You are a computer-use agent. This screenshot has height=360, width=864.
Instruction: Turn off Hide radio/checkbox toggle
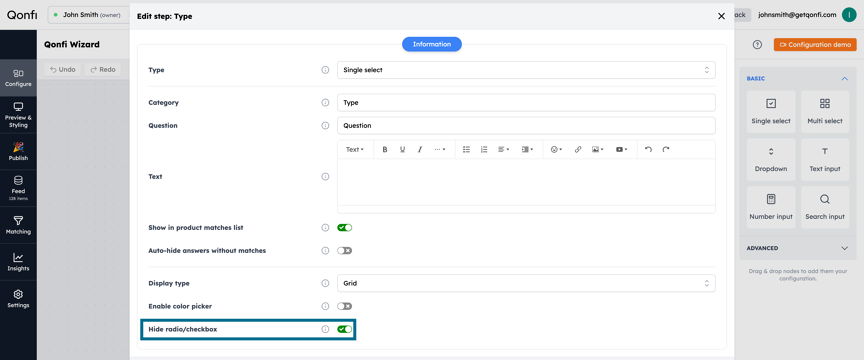click(x=344, y=329)
